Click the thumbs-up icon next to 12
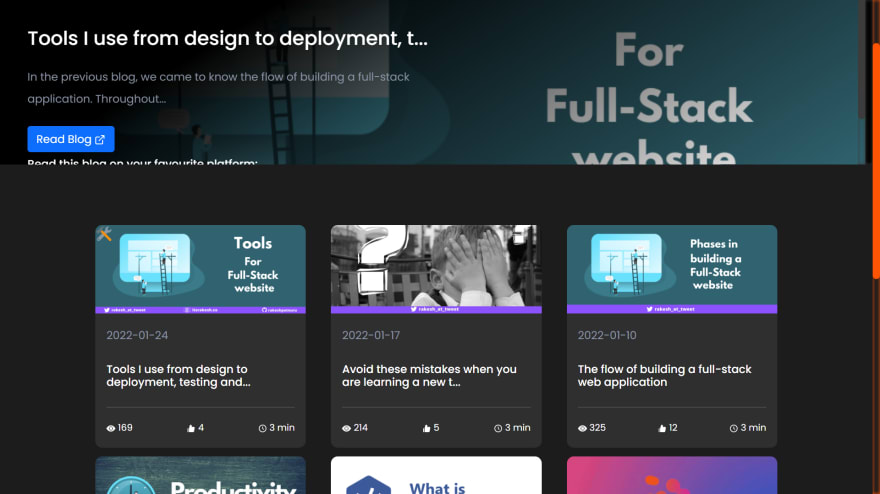The width and height of the screenshot is (880, 494). click(x=662, y=428)
